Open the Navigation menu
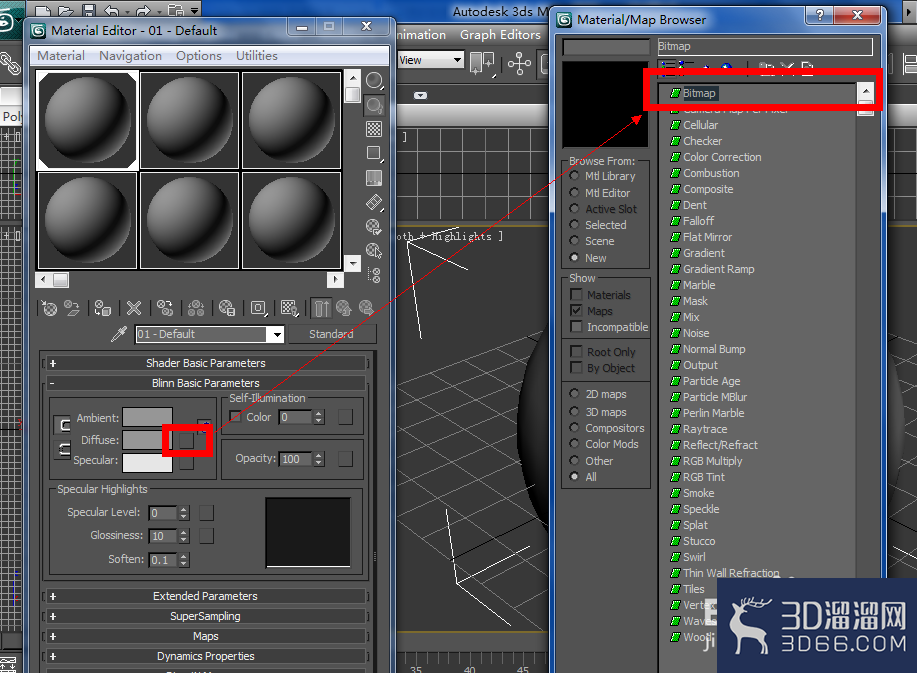The height and width of the screenshot is (673, 917). (130, 56)
